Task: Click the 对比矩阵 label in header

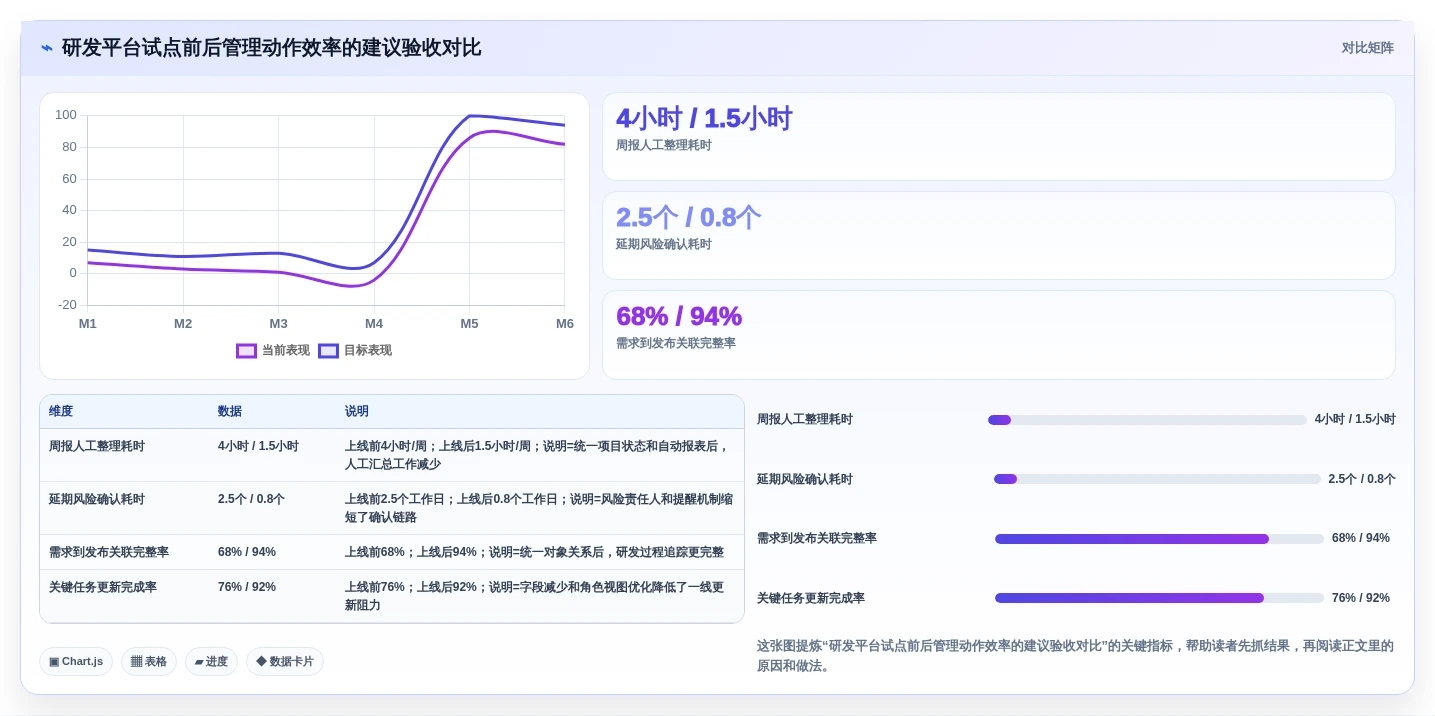Action: 1367,48
